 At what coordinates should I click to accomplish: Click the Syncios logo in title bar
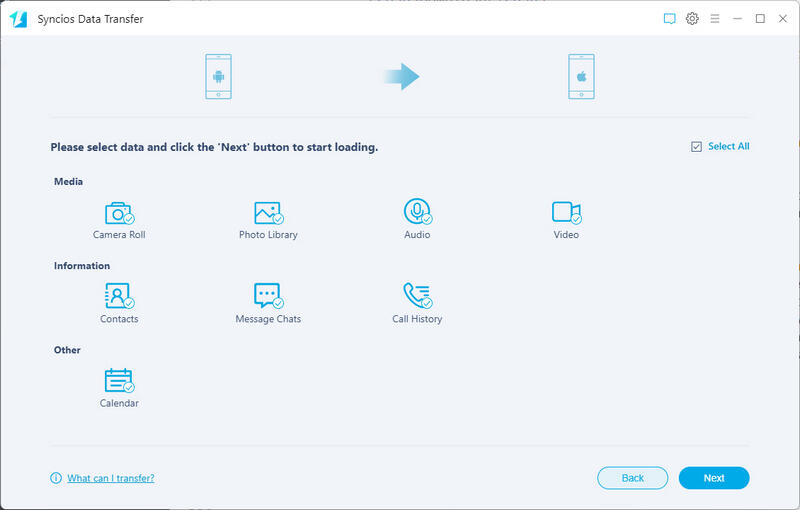[x=18, y=19]
